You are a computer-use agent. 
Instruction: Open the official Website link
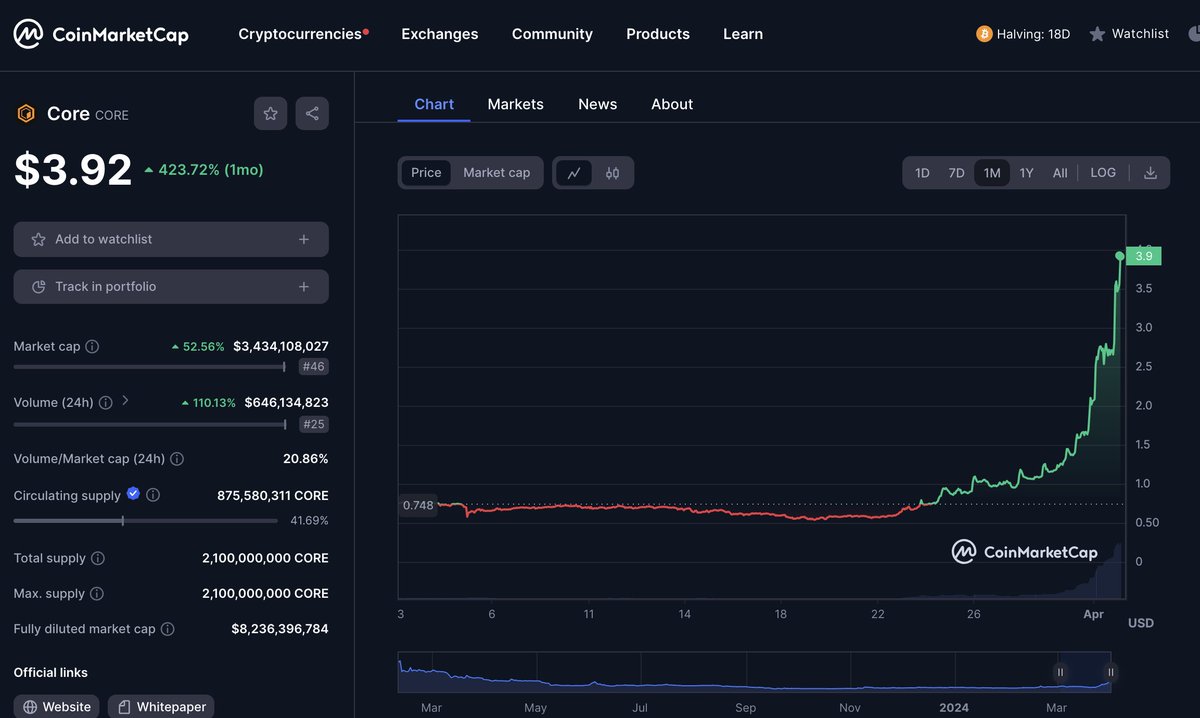pos(57,707)
